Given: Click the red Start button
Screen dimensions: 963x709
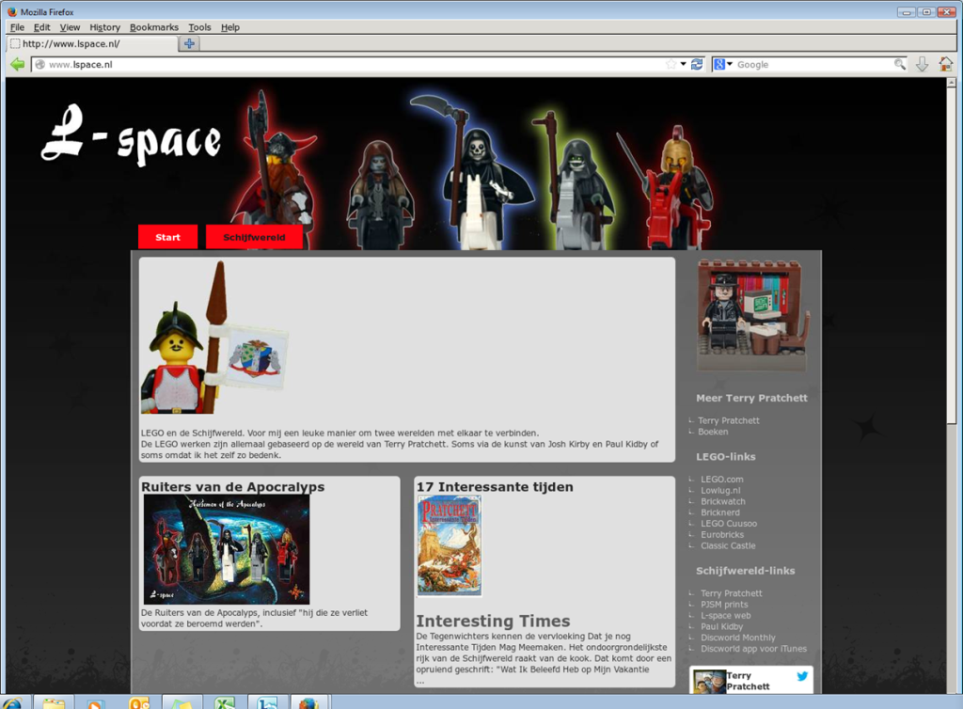Looking at the screenshot, I should coord(168,237).
